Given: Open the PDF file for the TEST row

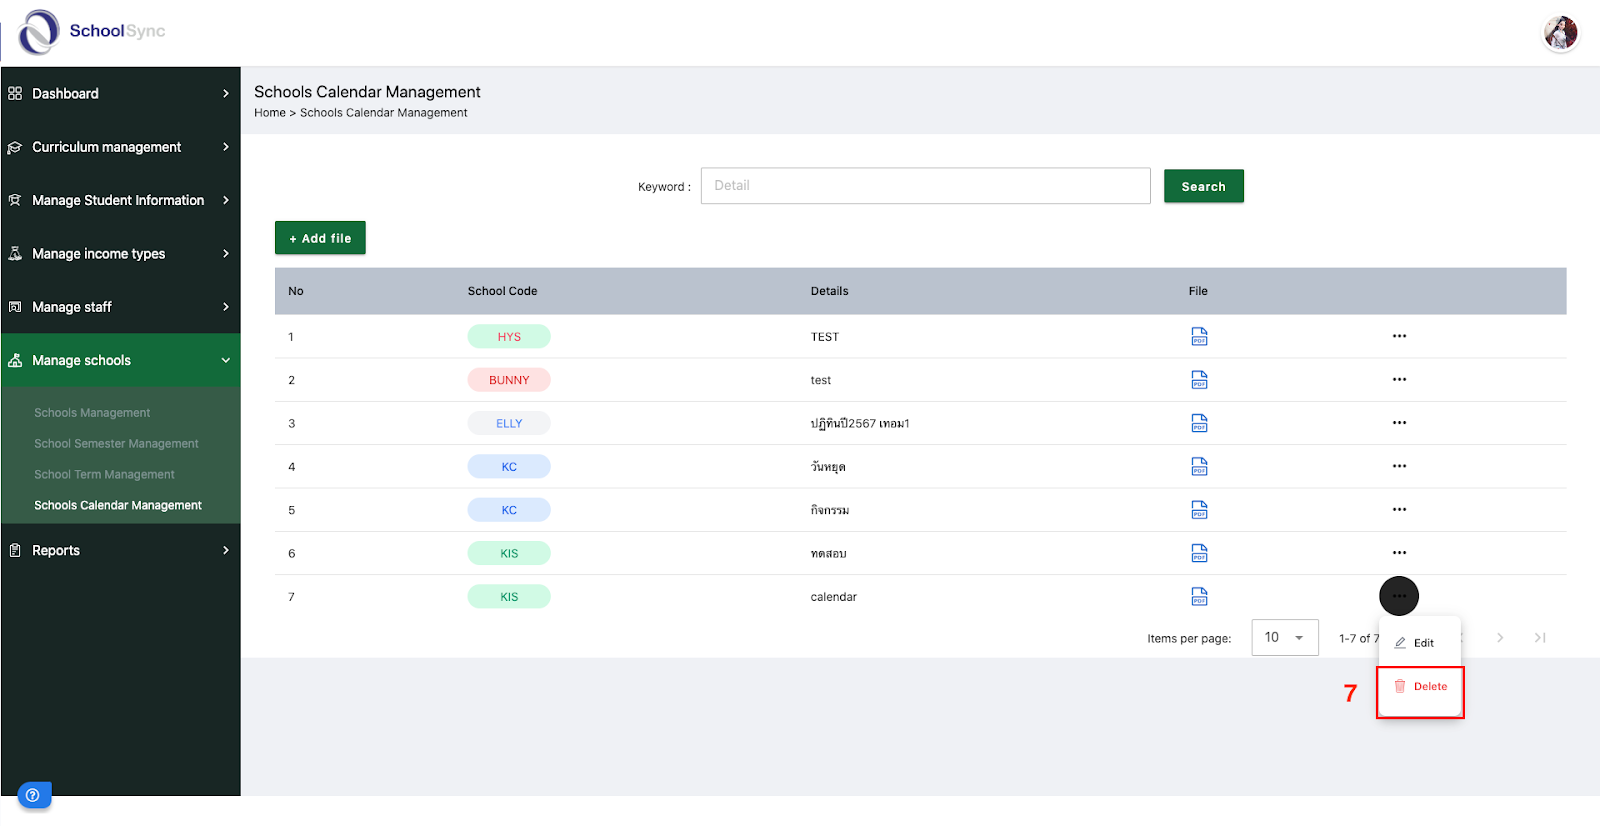Looking at the screenshot, I should pyautogui.click(x=1199, y=336).
